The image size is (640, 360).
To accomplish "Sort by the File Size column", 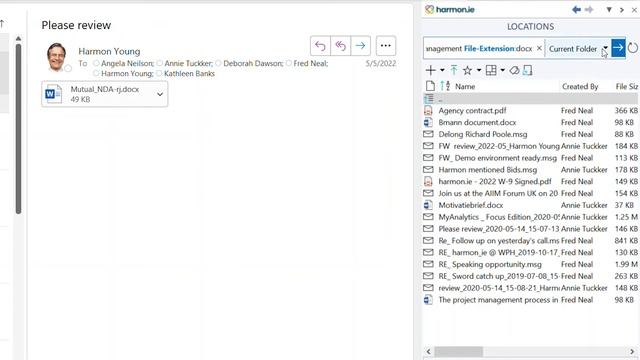I will coord(627,87).
